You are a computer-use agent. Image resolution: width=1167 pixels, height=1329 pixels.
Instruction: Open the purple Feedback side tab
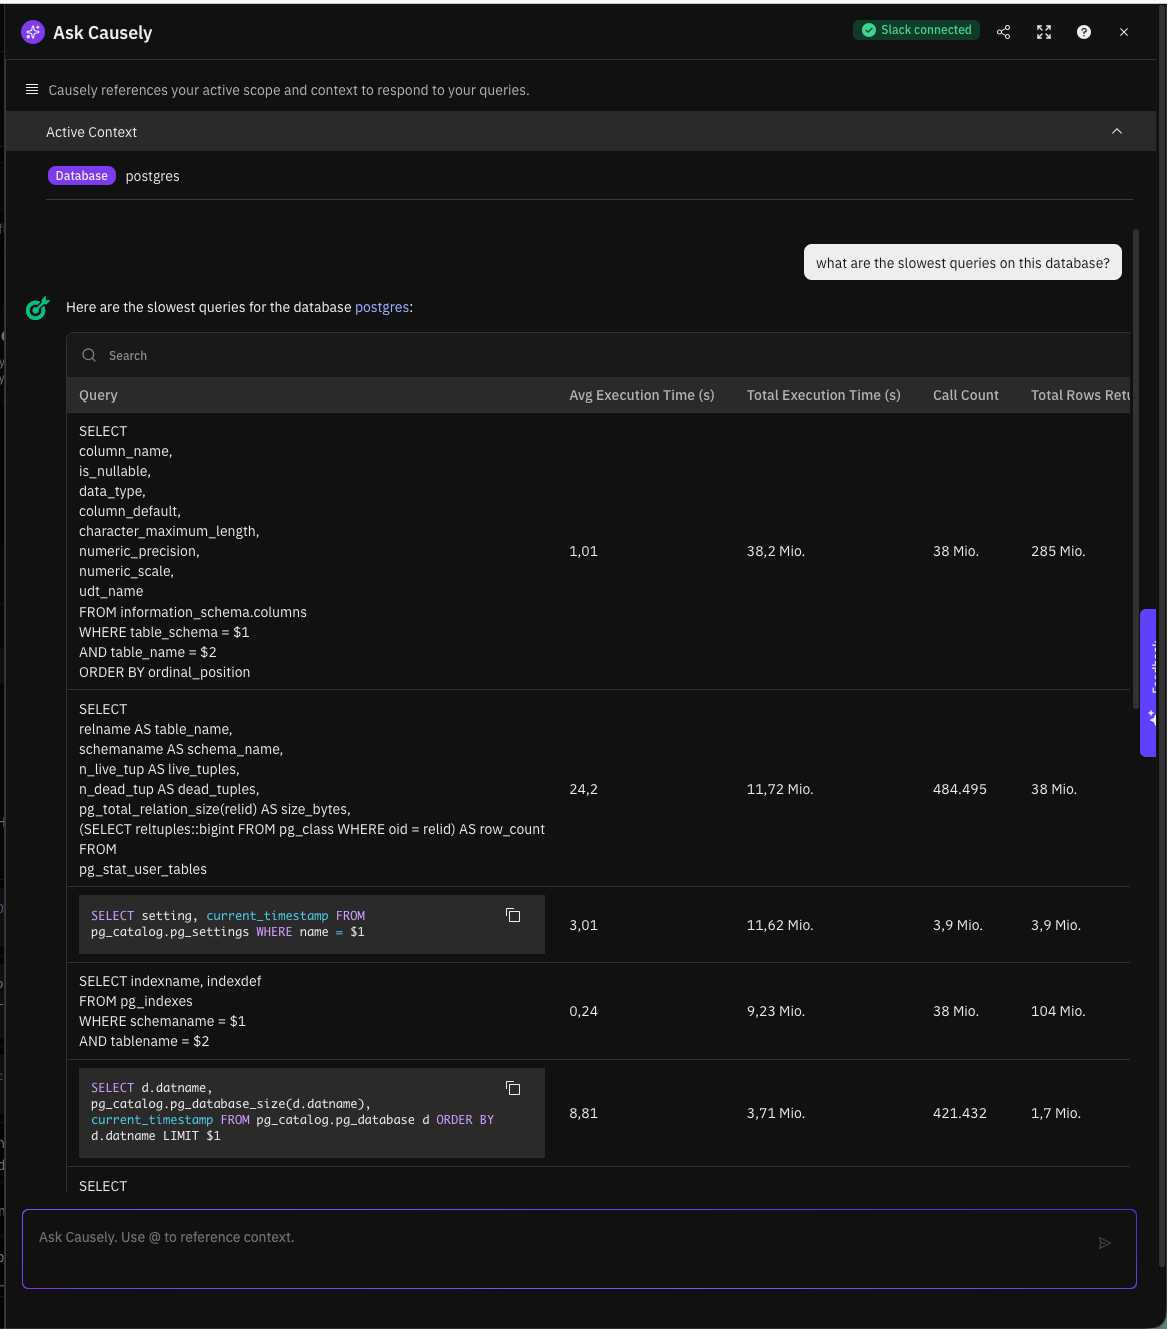pyautogui.click(x=1150, y=683)
